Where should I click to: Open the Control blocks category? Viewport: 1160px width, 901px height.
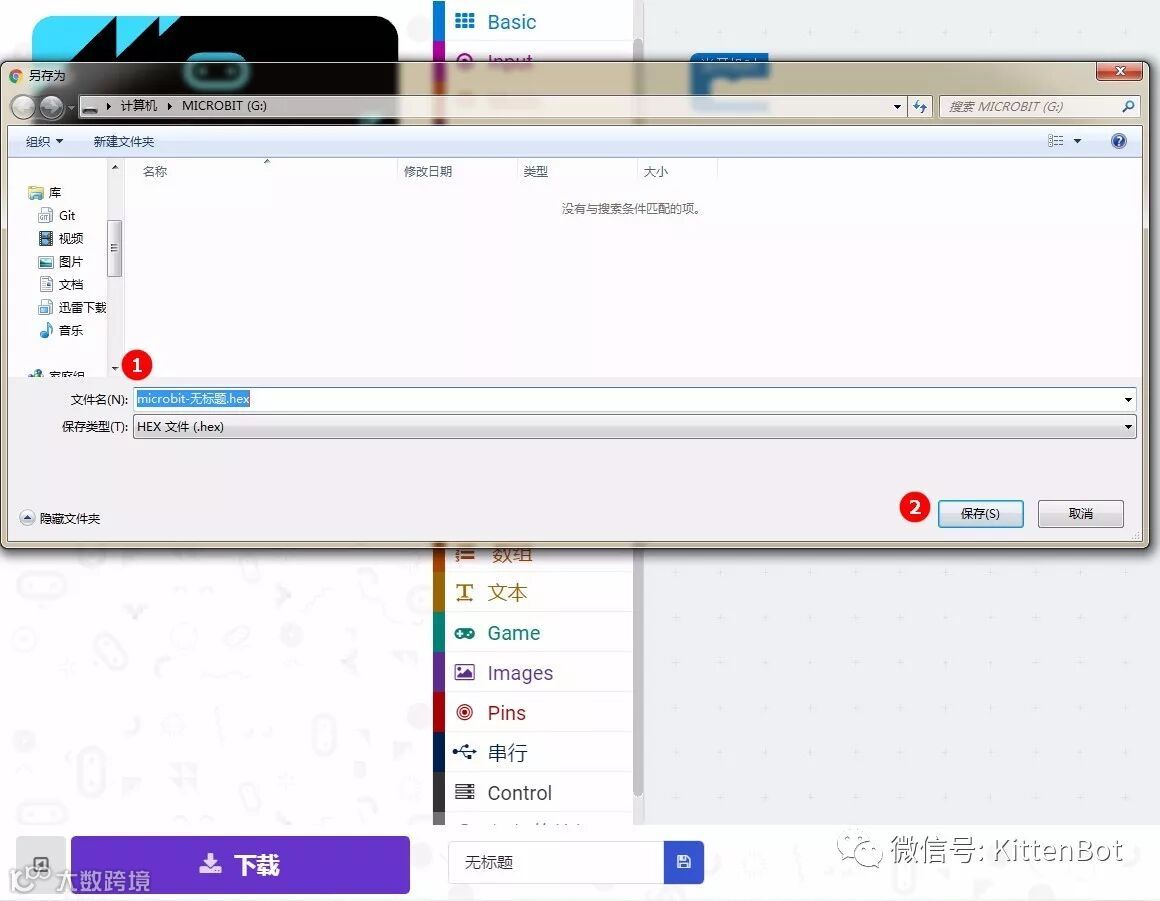click(533, 792)
